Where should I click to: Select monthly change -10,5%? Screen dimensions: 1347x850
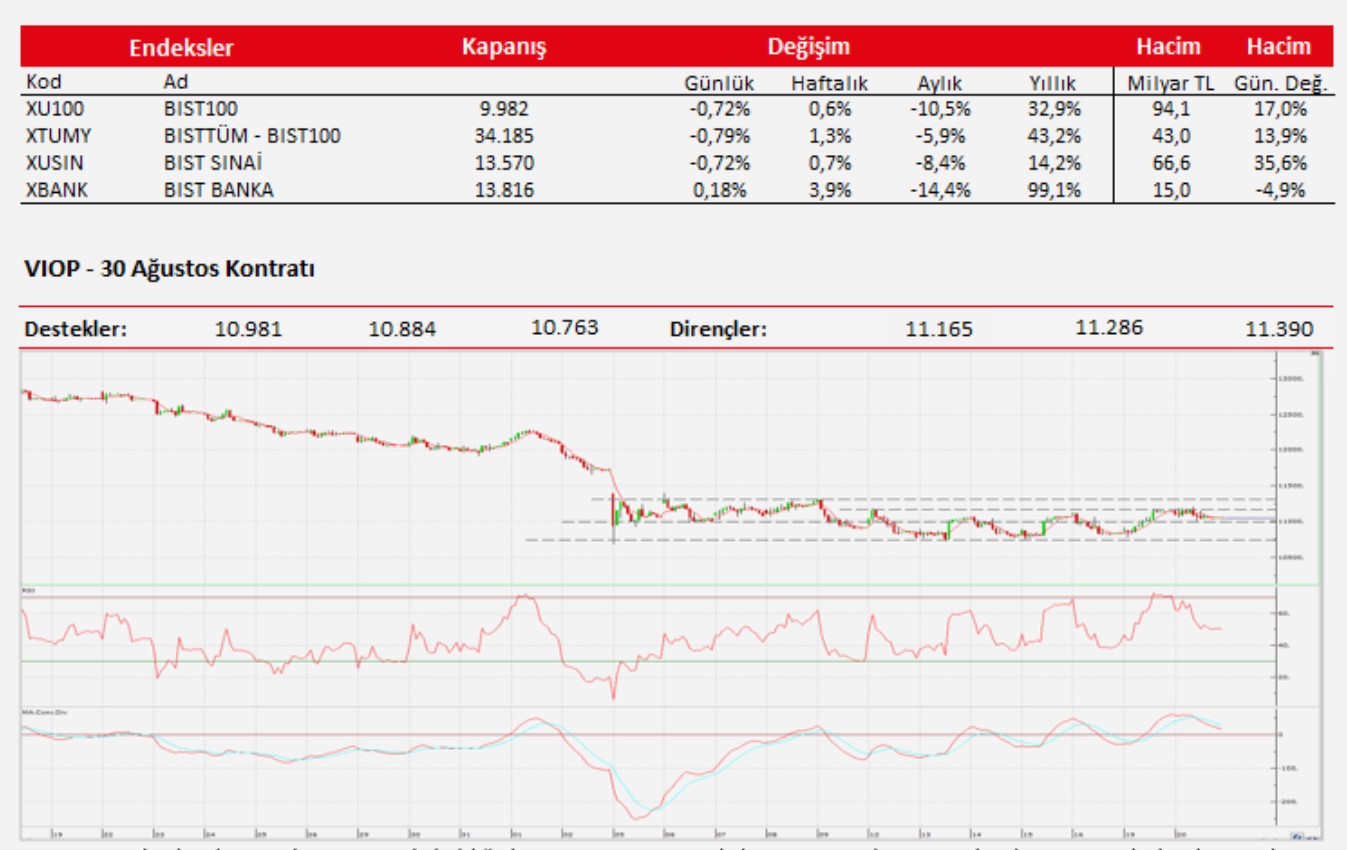click(940, 109)
